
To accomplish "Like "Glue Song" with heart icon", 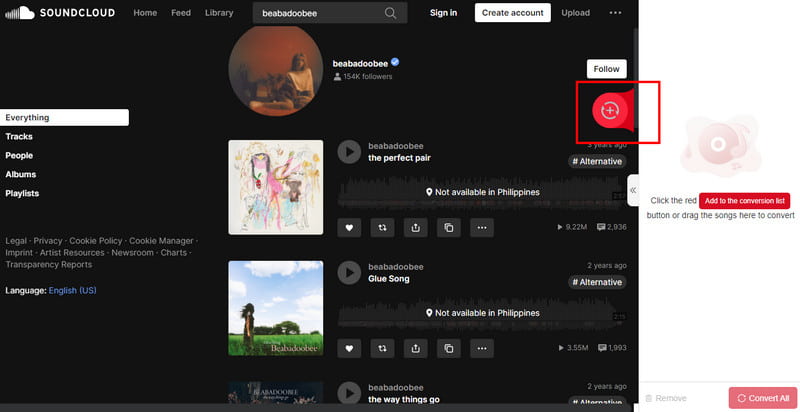I will 349,349.
